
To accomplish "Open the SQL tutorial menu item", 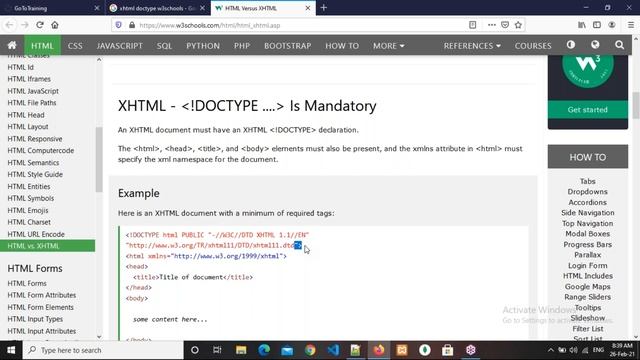I will click(164, 46).
